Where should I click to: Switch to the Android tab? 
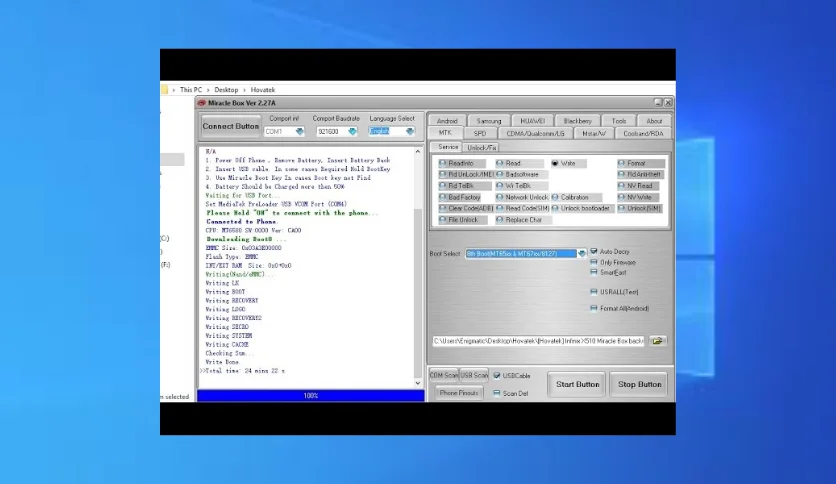447,121
